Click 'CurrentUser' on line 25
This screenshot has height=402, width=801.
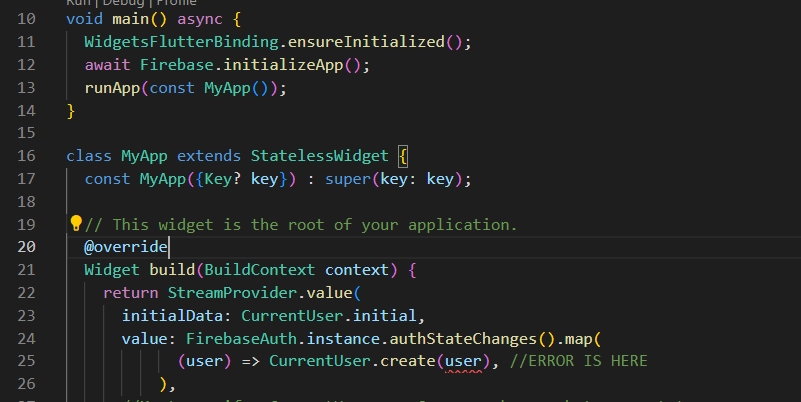click(x=320, y=361)
